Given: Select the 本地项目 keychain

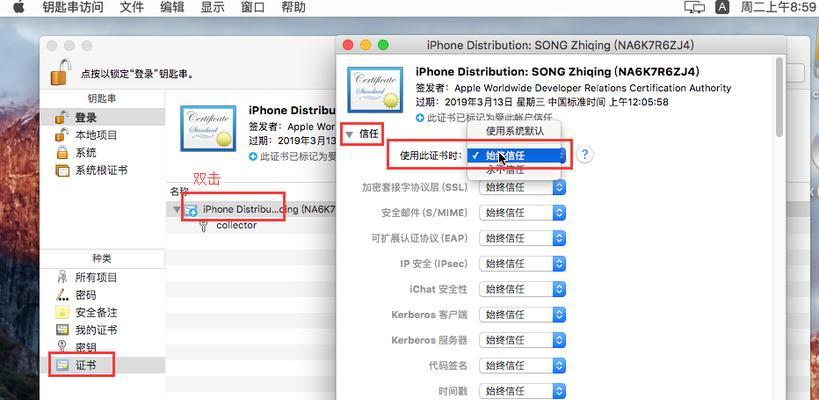Looking at the screenshot, I should pos(102,135).
